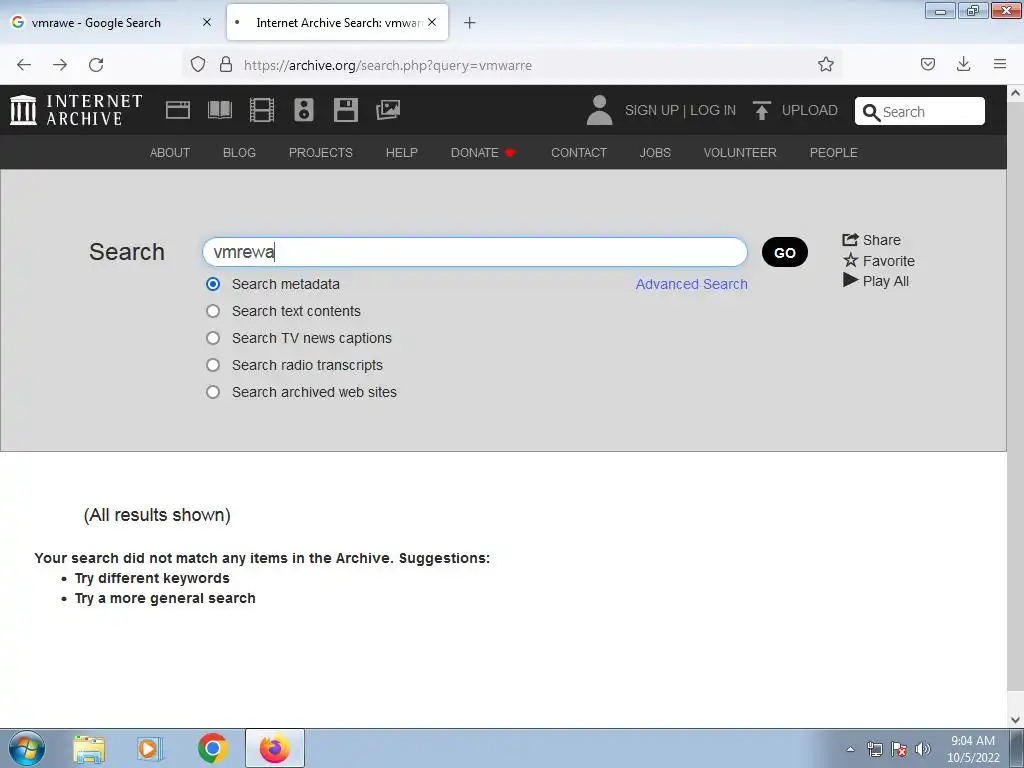Click the upload arrow icon
This screenshot has height=768, width=1024.
tap(761, 110)
